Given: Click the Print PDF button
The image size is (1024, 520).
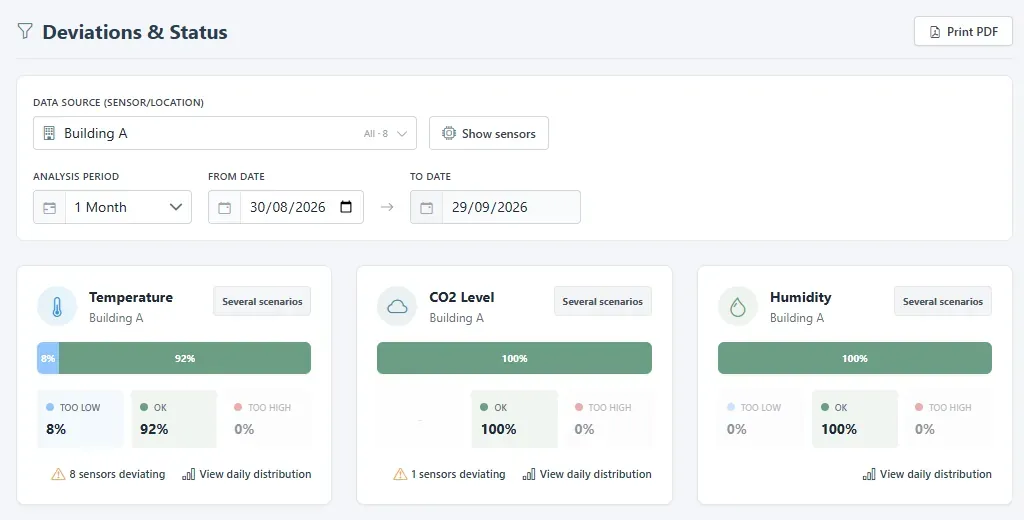Looking at the screenshot, I should pyautogui.click(x=963, y=31).
